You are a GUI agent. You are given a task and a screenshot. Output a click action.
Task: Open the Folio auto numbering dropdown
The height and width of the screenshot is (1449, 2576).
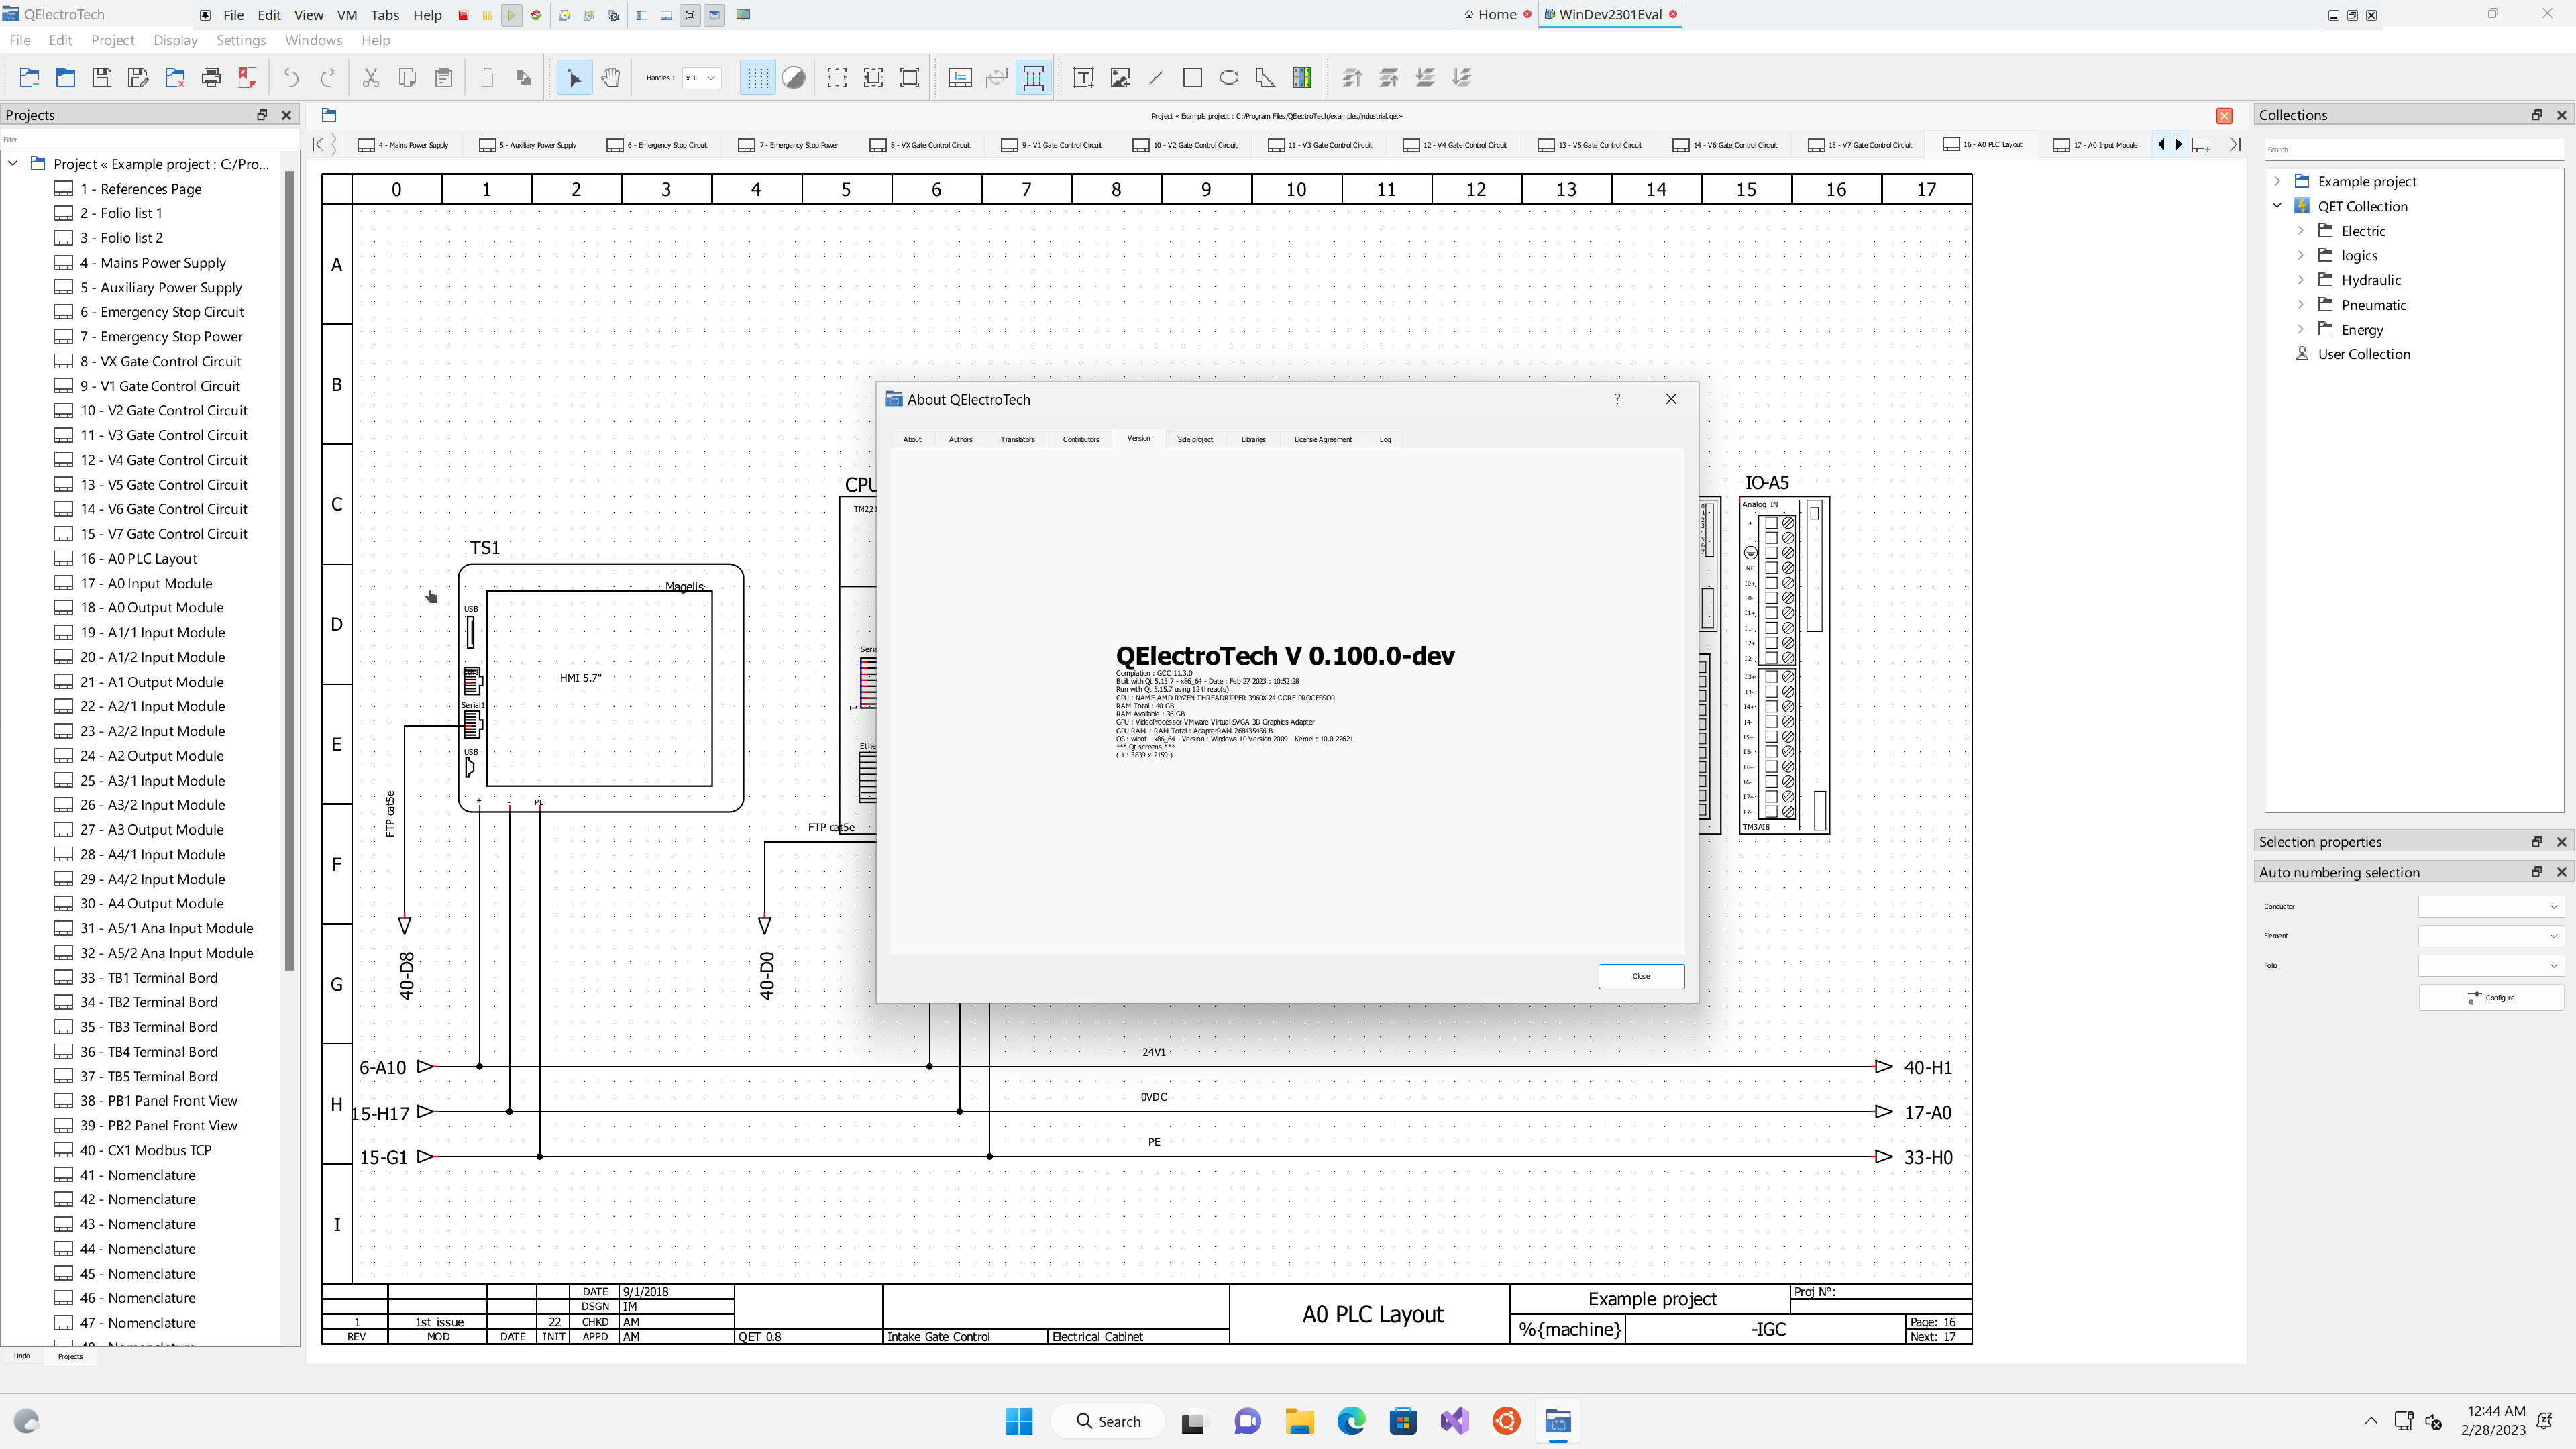pyautogui.click(x=2490, y=965)
